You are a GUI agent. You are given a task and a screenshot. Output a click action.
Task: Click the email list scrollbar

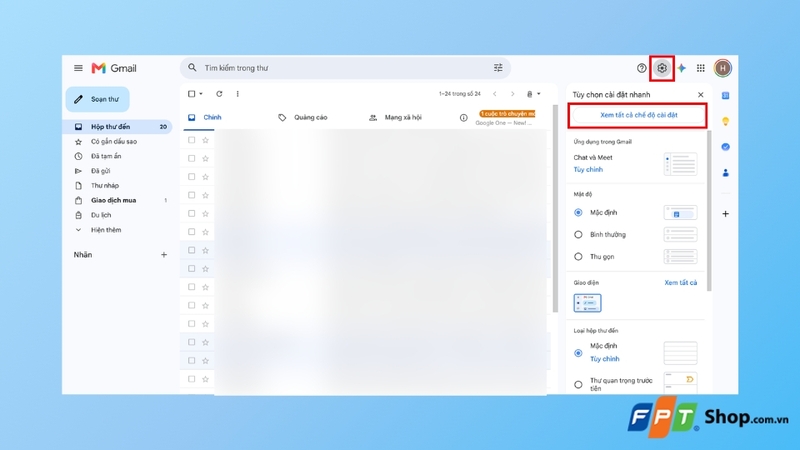point(555,208)
